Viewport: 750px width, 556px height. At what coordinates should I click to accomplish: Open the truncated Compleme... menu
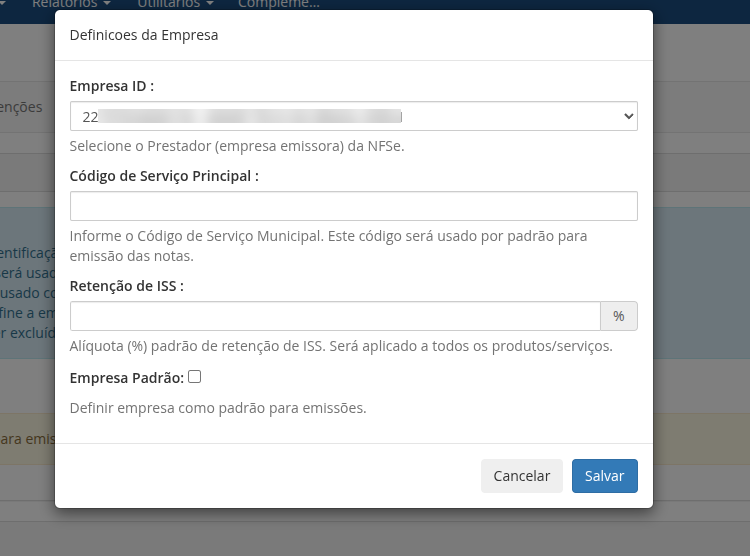pyautogui.click(x=278, y=4)
